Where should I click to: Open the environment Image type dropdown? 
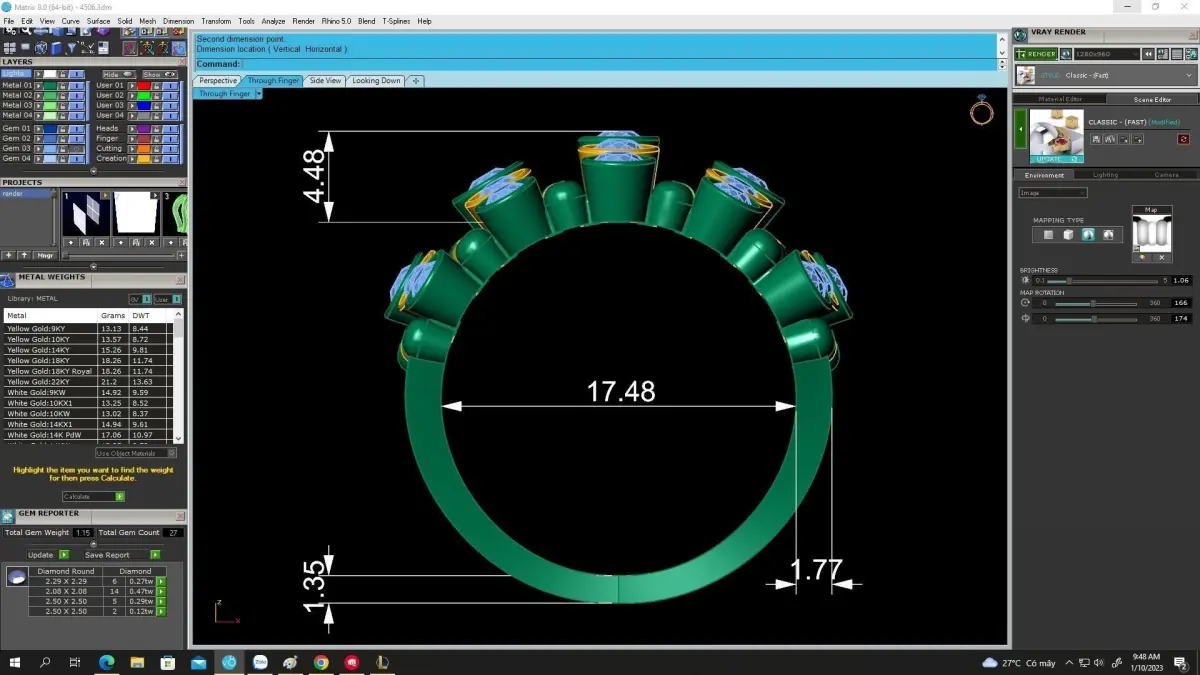point(1052,193)
